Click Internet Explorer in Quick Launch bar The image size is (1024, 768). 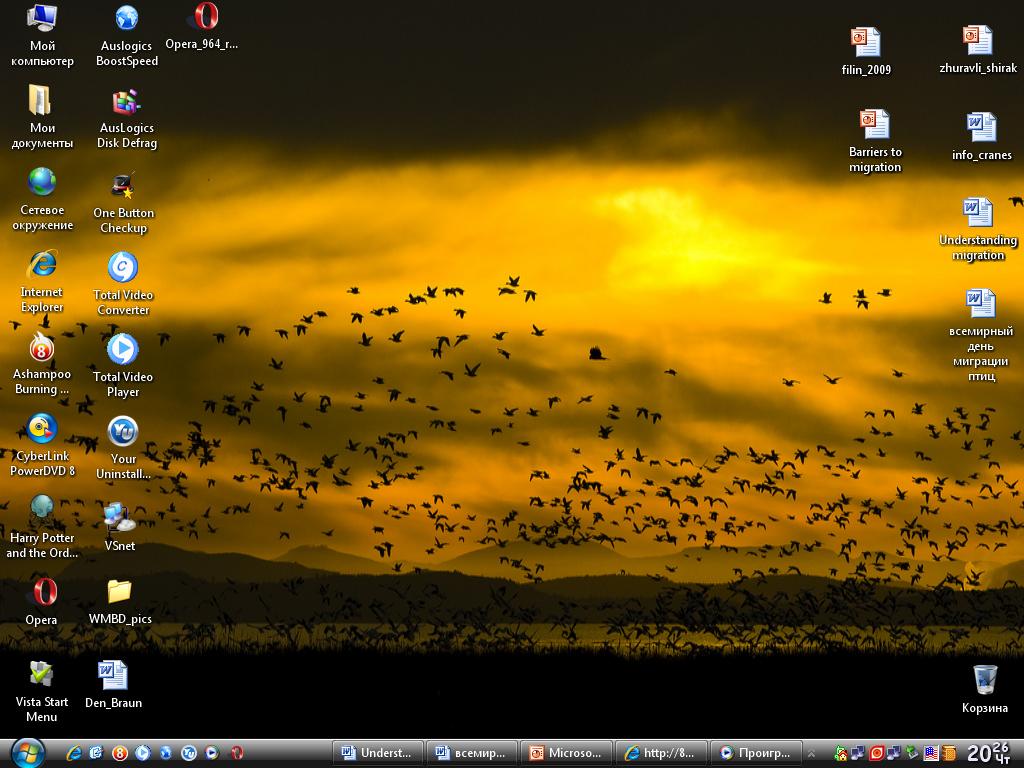[x=74, y=753]
